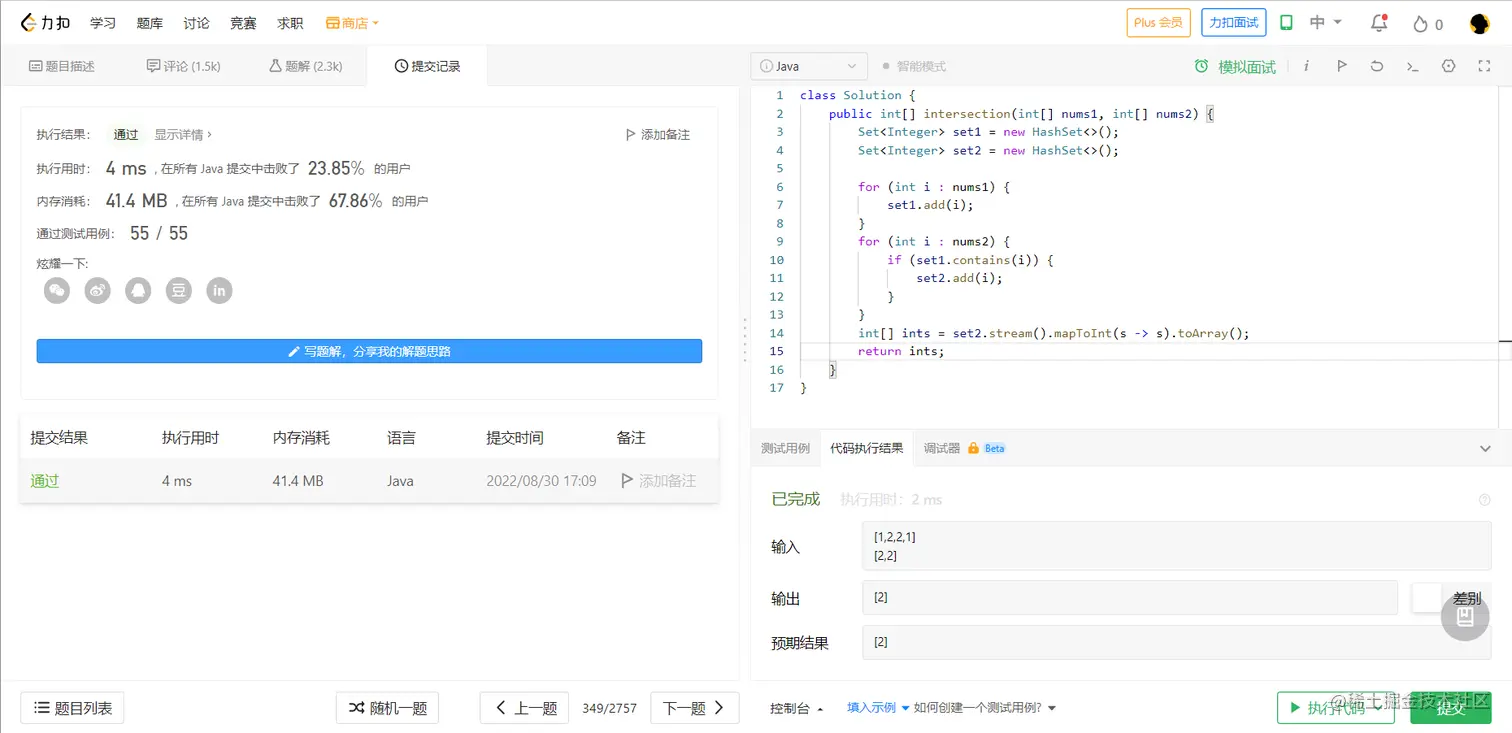
Task: Click the Plus 会员 button
Action: [1158, 23]
